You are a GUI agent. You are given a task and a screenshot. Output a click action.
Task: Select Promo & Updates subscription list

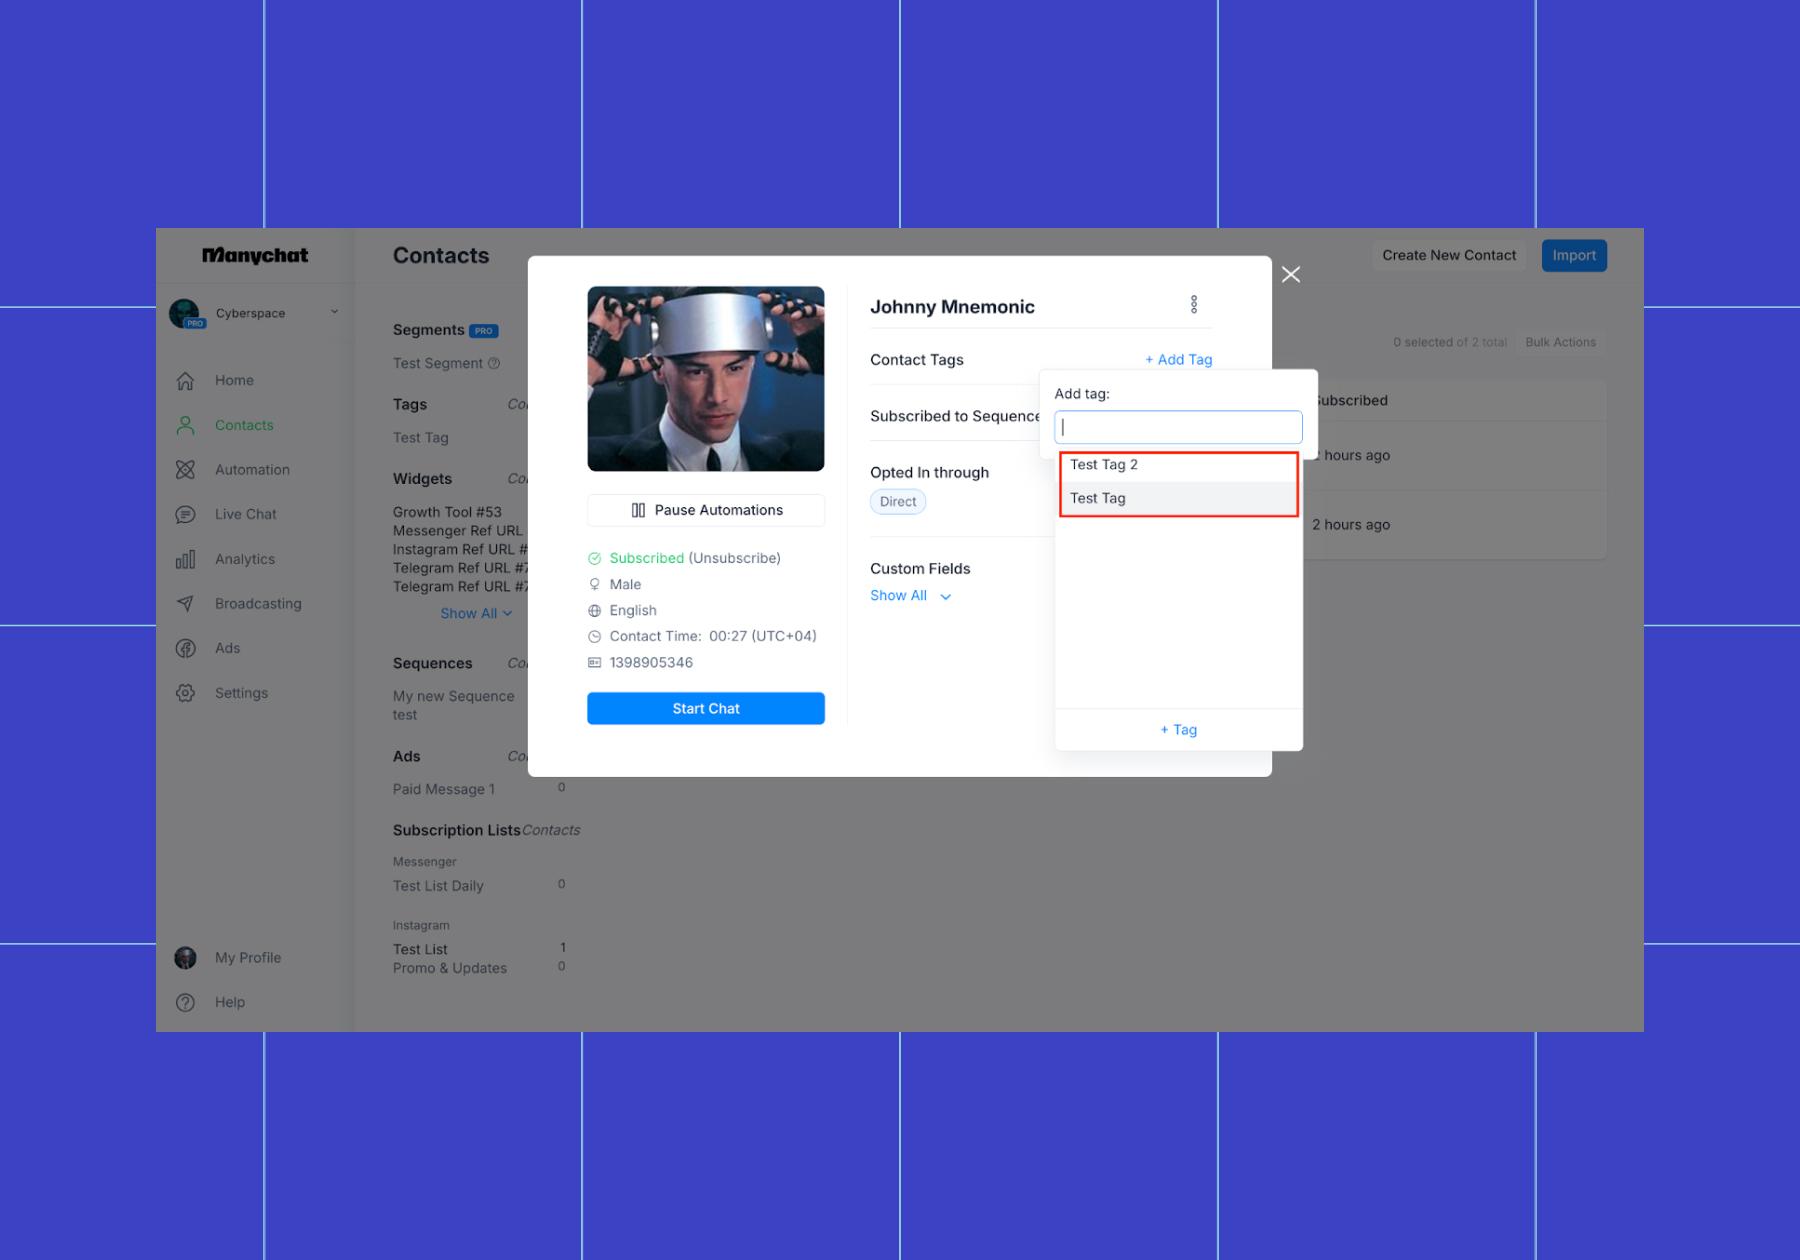pos(450,968)
